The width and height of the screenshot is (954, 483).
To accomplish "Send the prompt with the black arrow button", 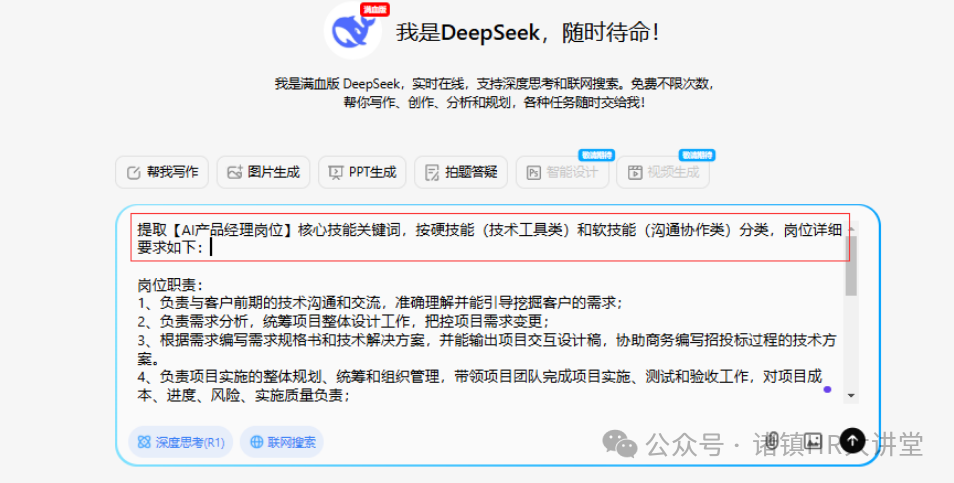I will point(852,439).
